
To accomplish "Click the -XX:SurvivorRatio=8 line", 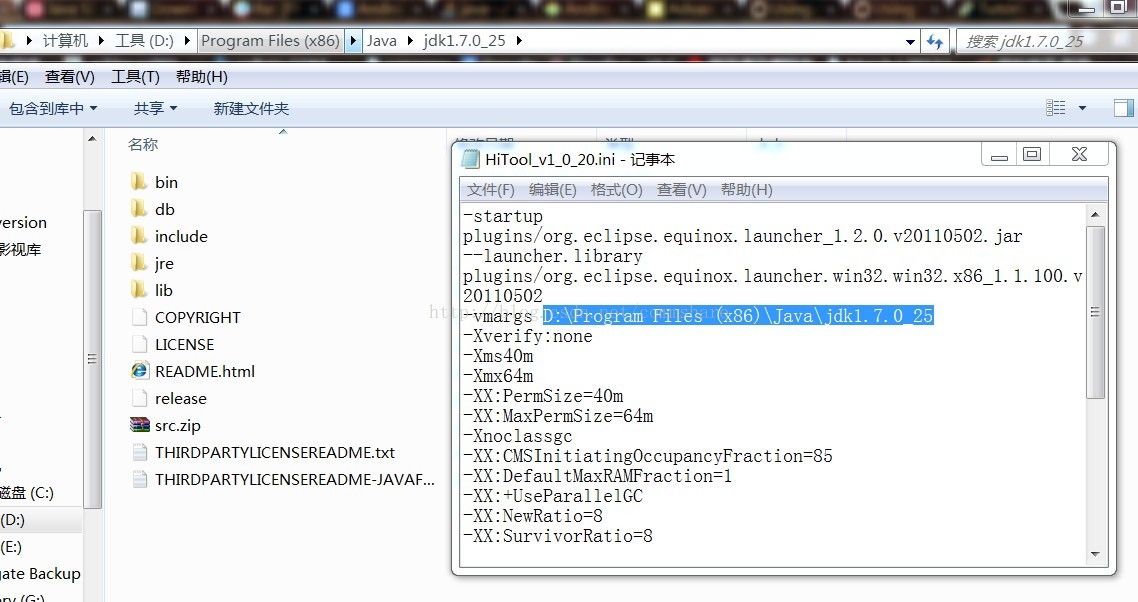I will click(x=558, y=536).
